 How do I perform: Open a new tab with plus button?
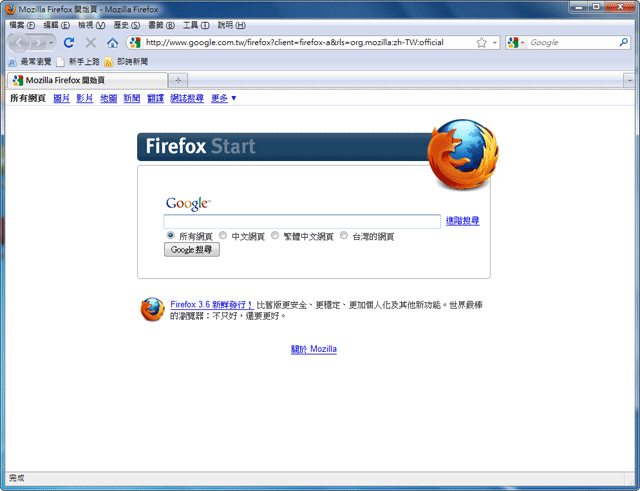pos(178,80)
